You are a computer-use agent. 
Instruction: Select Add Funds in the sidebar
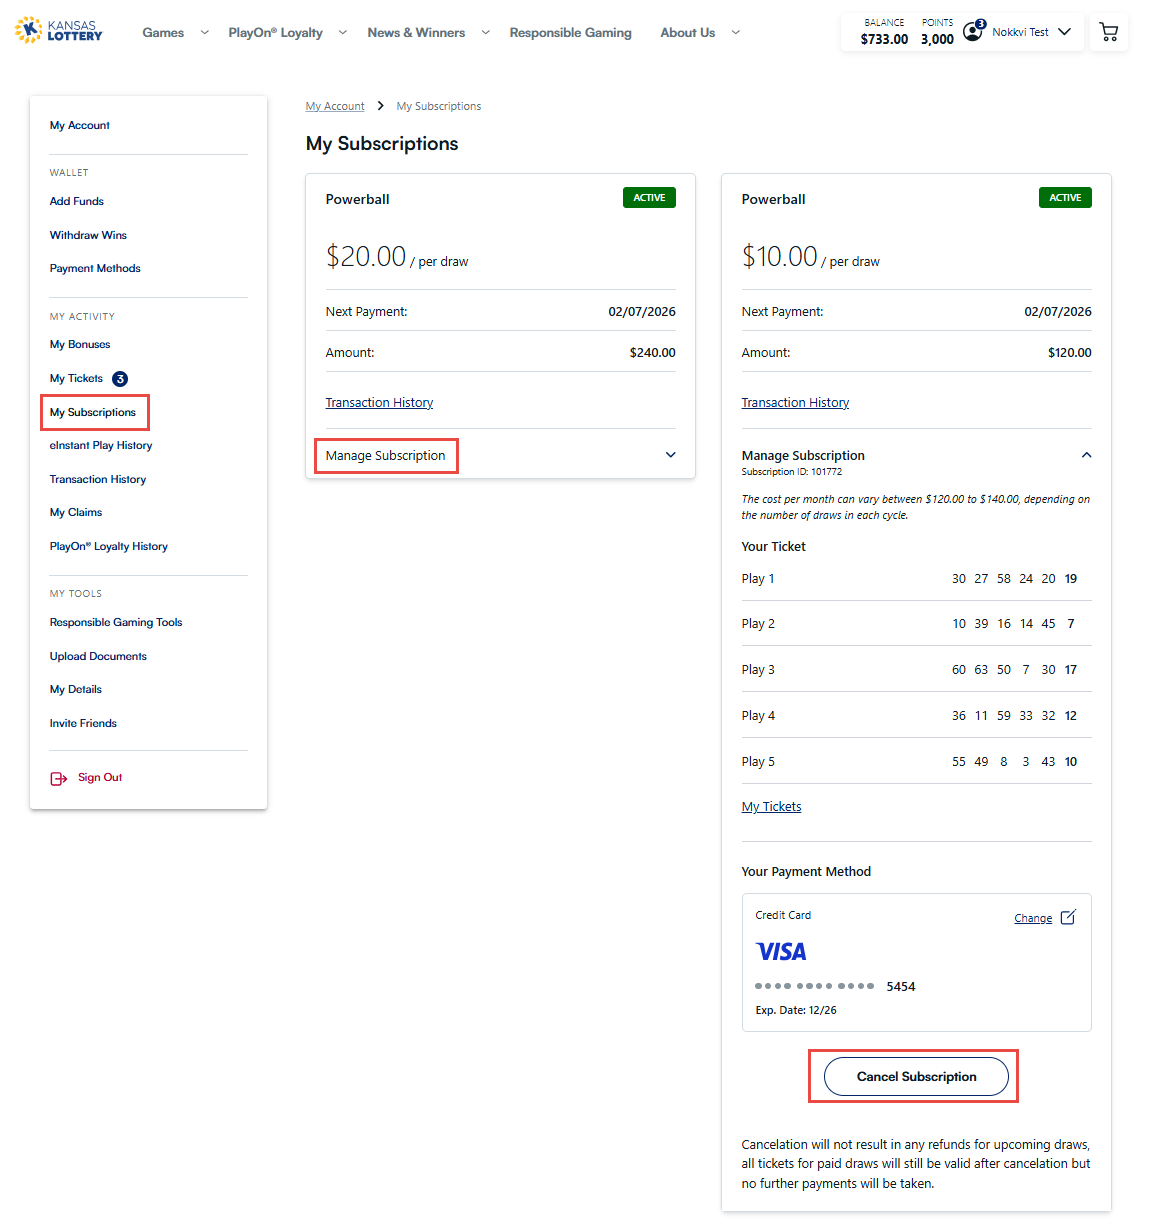click(x=77, y=201)
